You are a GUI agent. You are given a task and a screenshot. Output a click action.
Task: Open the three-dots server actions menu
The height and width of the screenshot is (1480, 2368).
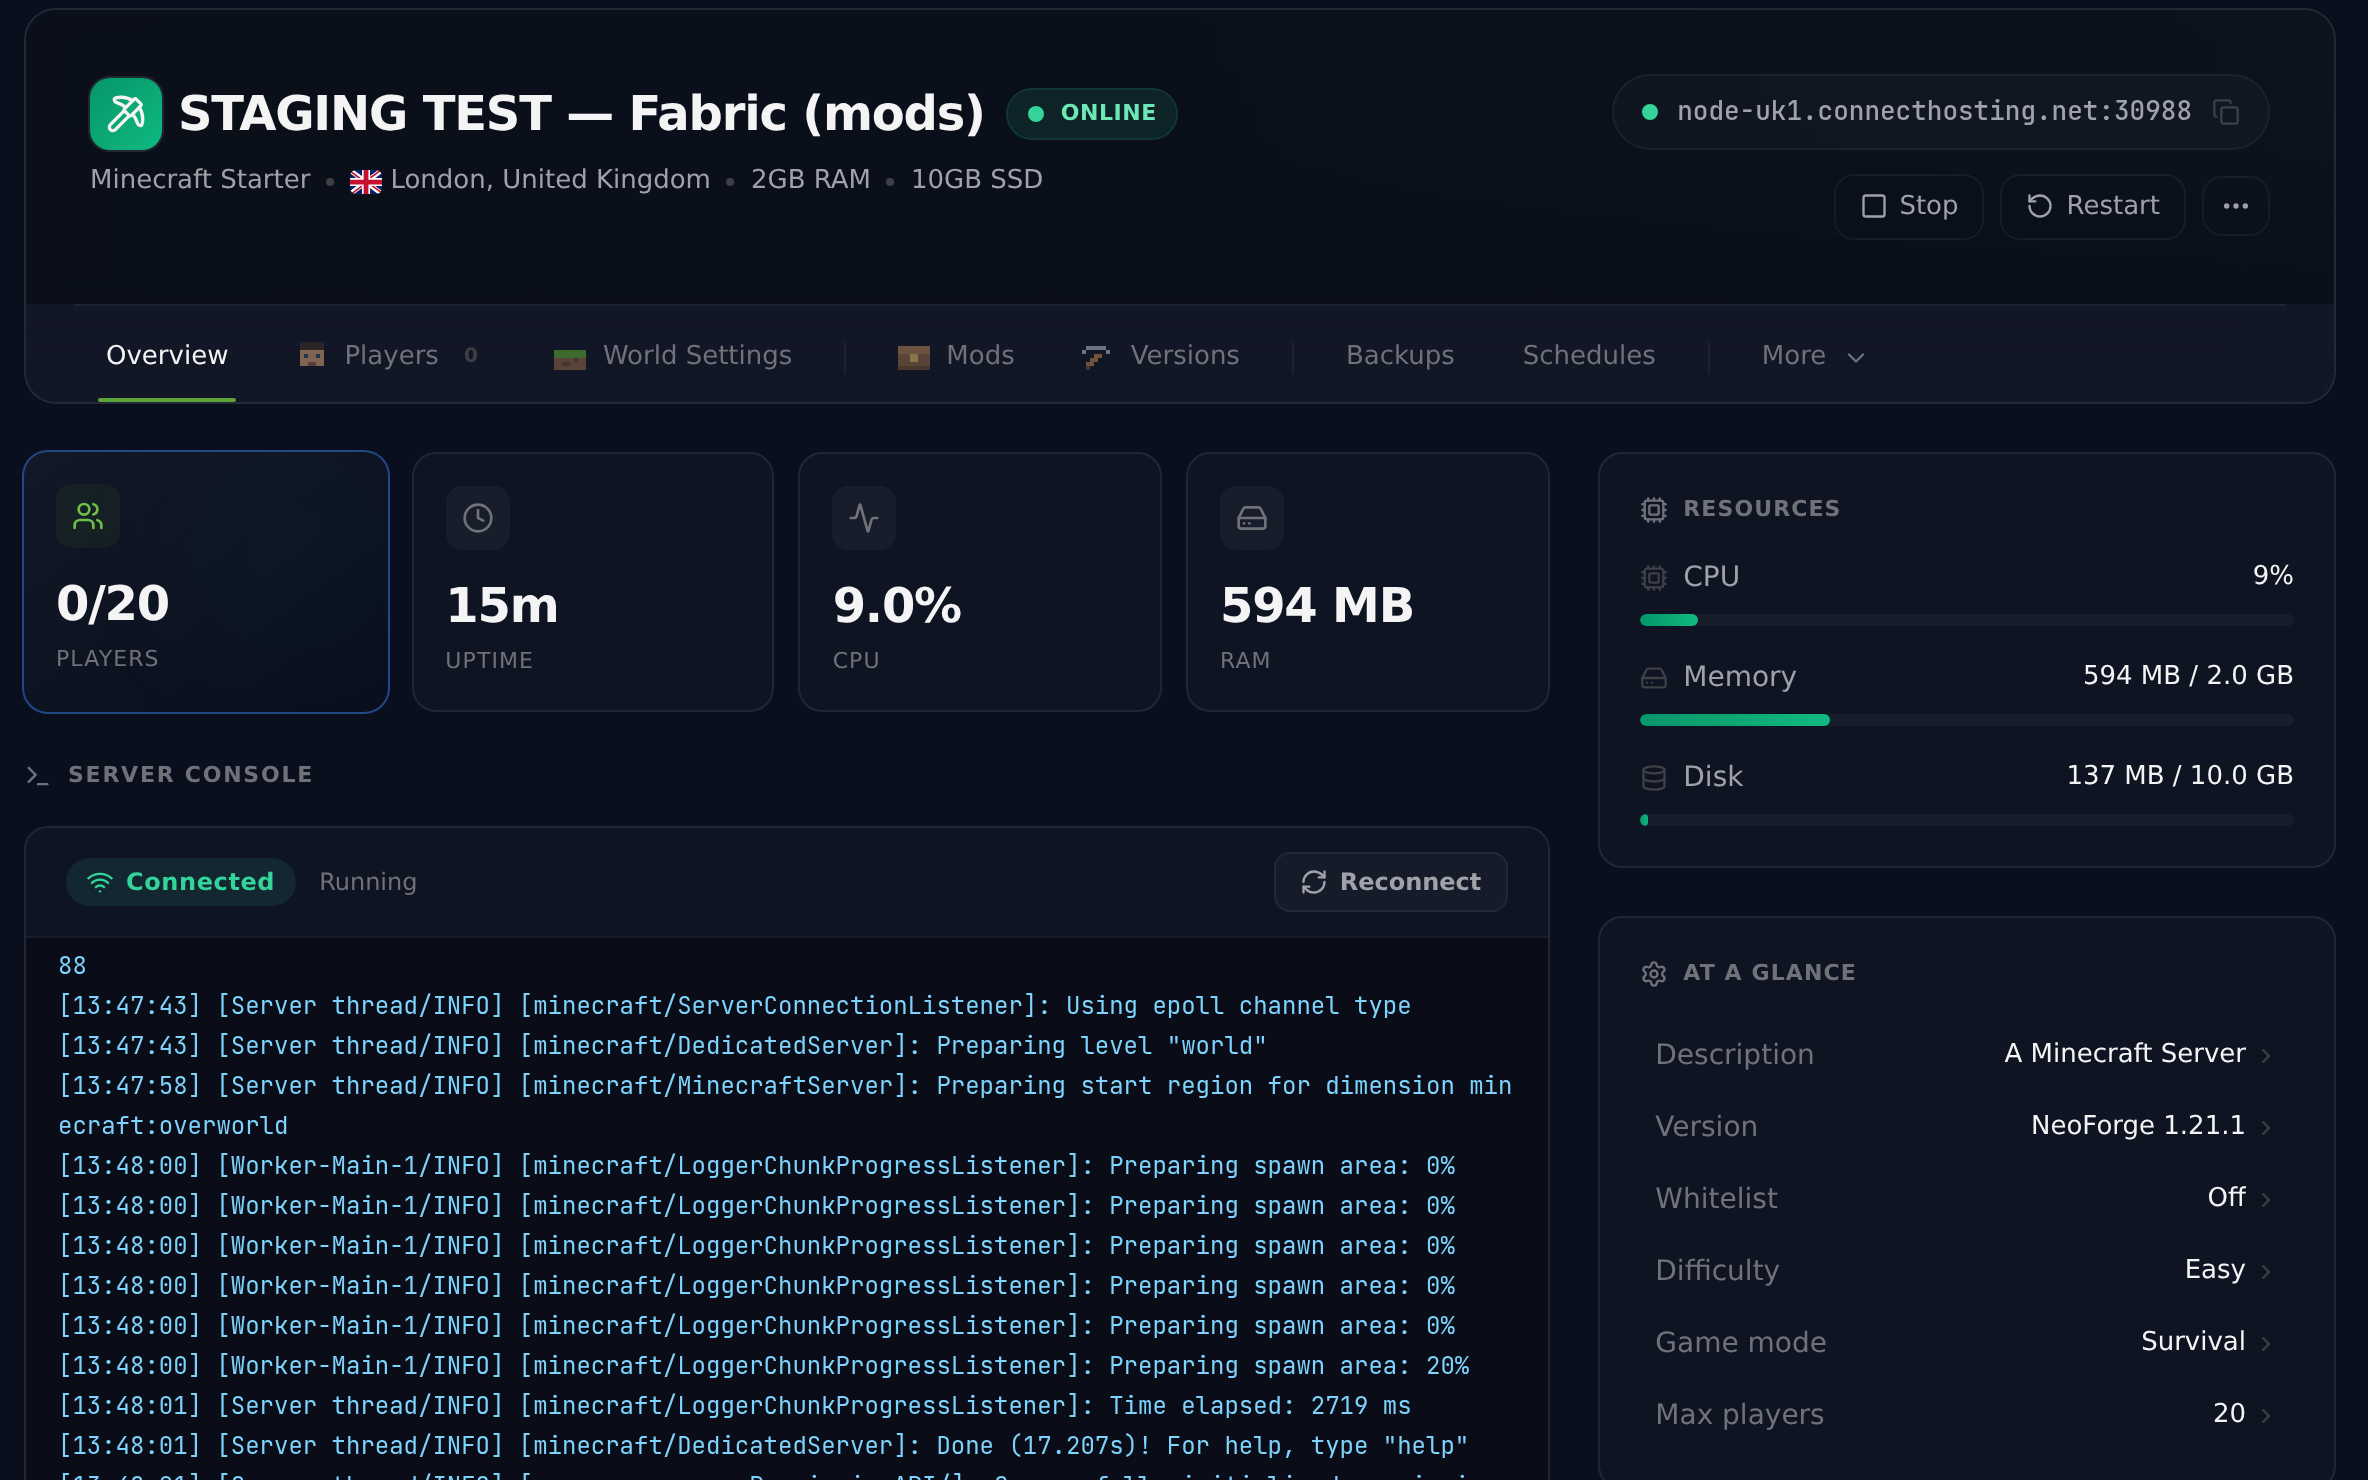[x=2235, y=206]
